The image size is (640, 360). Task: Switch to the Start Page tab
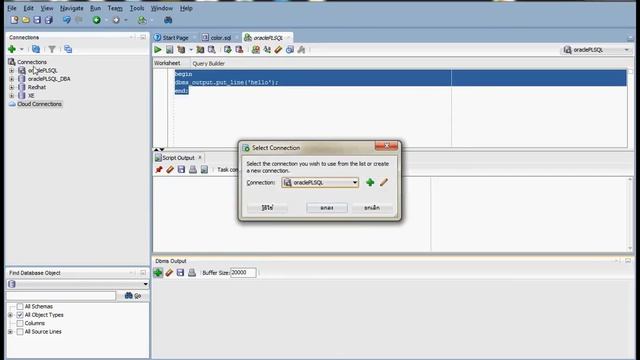(x=171, y=38)
